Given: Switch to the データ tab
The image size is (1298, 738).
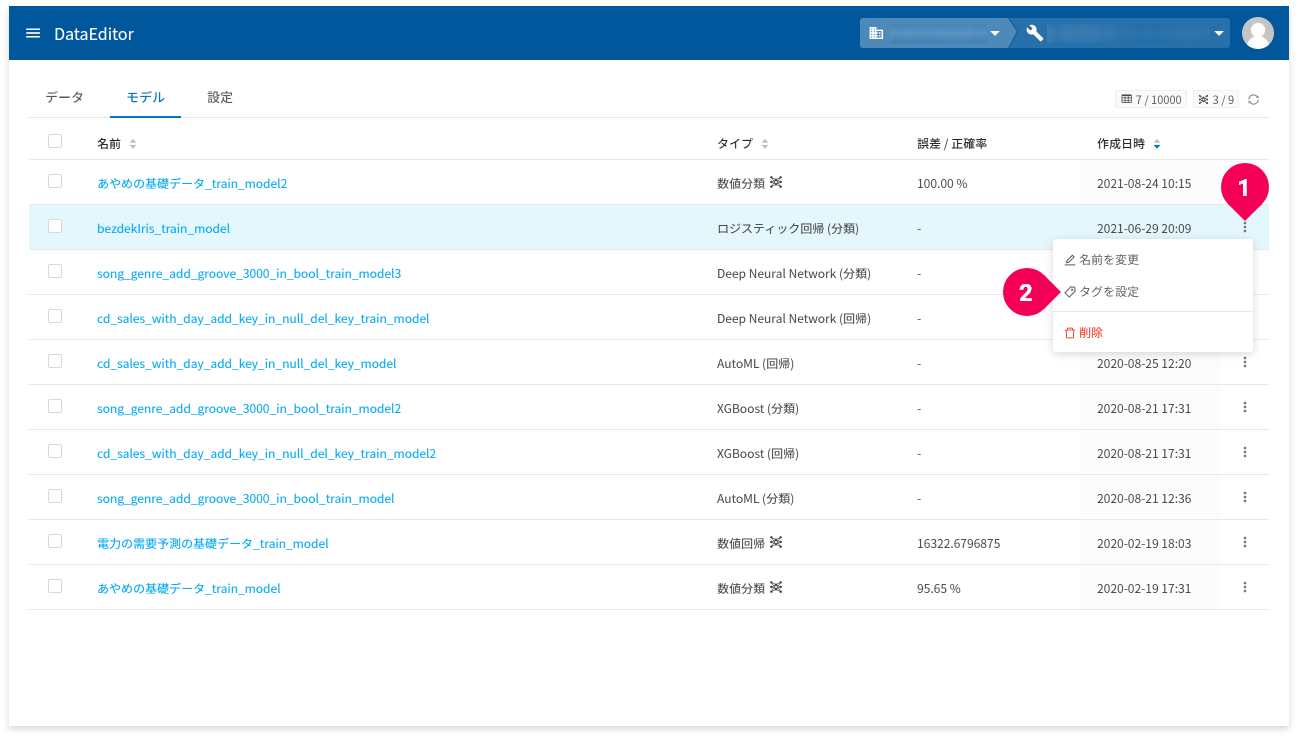Looking at the screenshot, I should pos(64,98).
